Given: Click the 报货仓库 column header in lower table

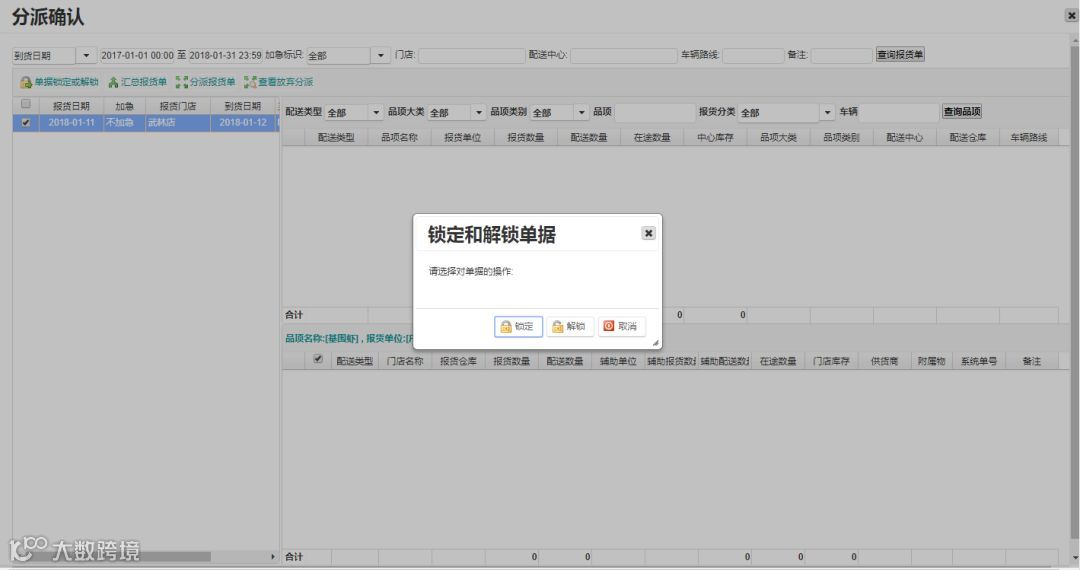Looking at the screenshot, I should (x=458, y=361).
